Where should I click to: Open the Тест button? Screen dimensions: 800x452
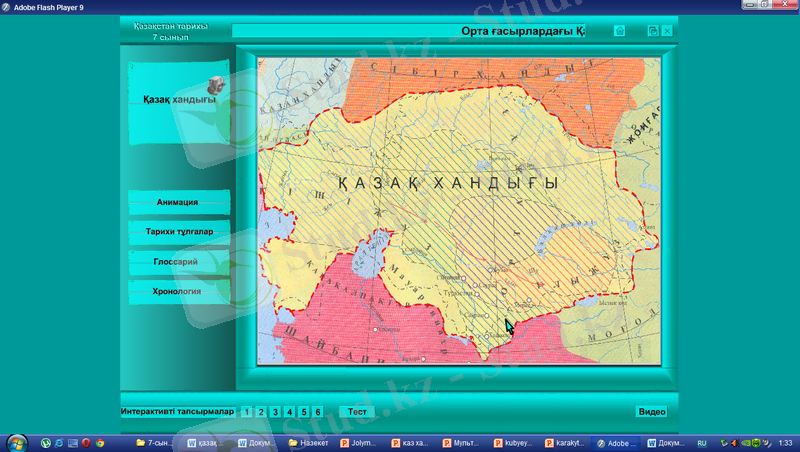357,412
